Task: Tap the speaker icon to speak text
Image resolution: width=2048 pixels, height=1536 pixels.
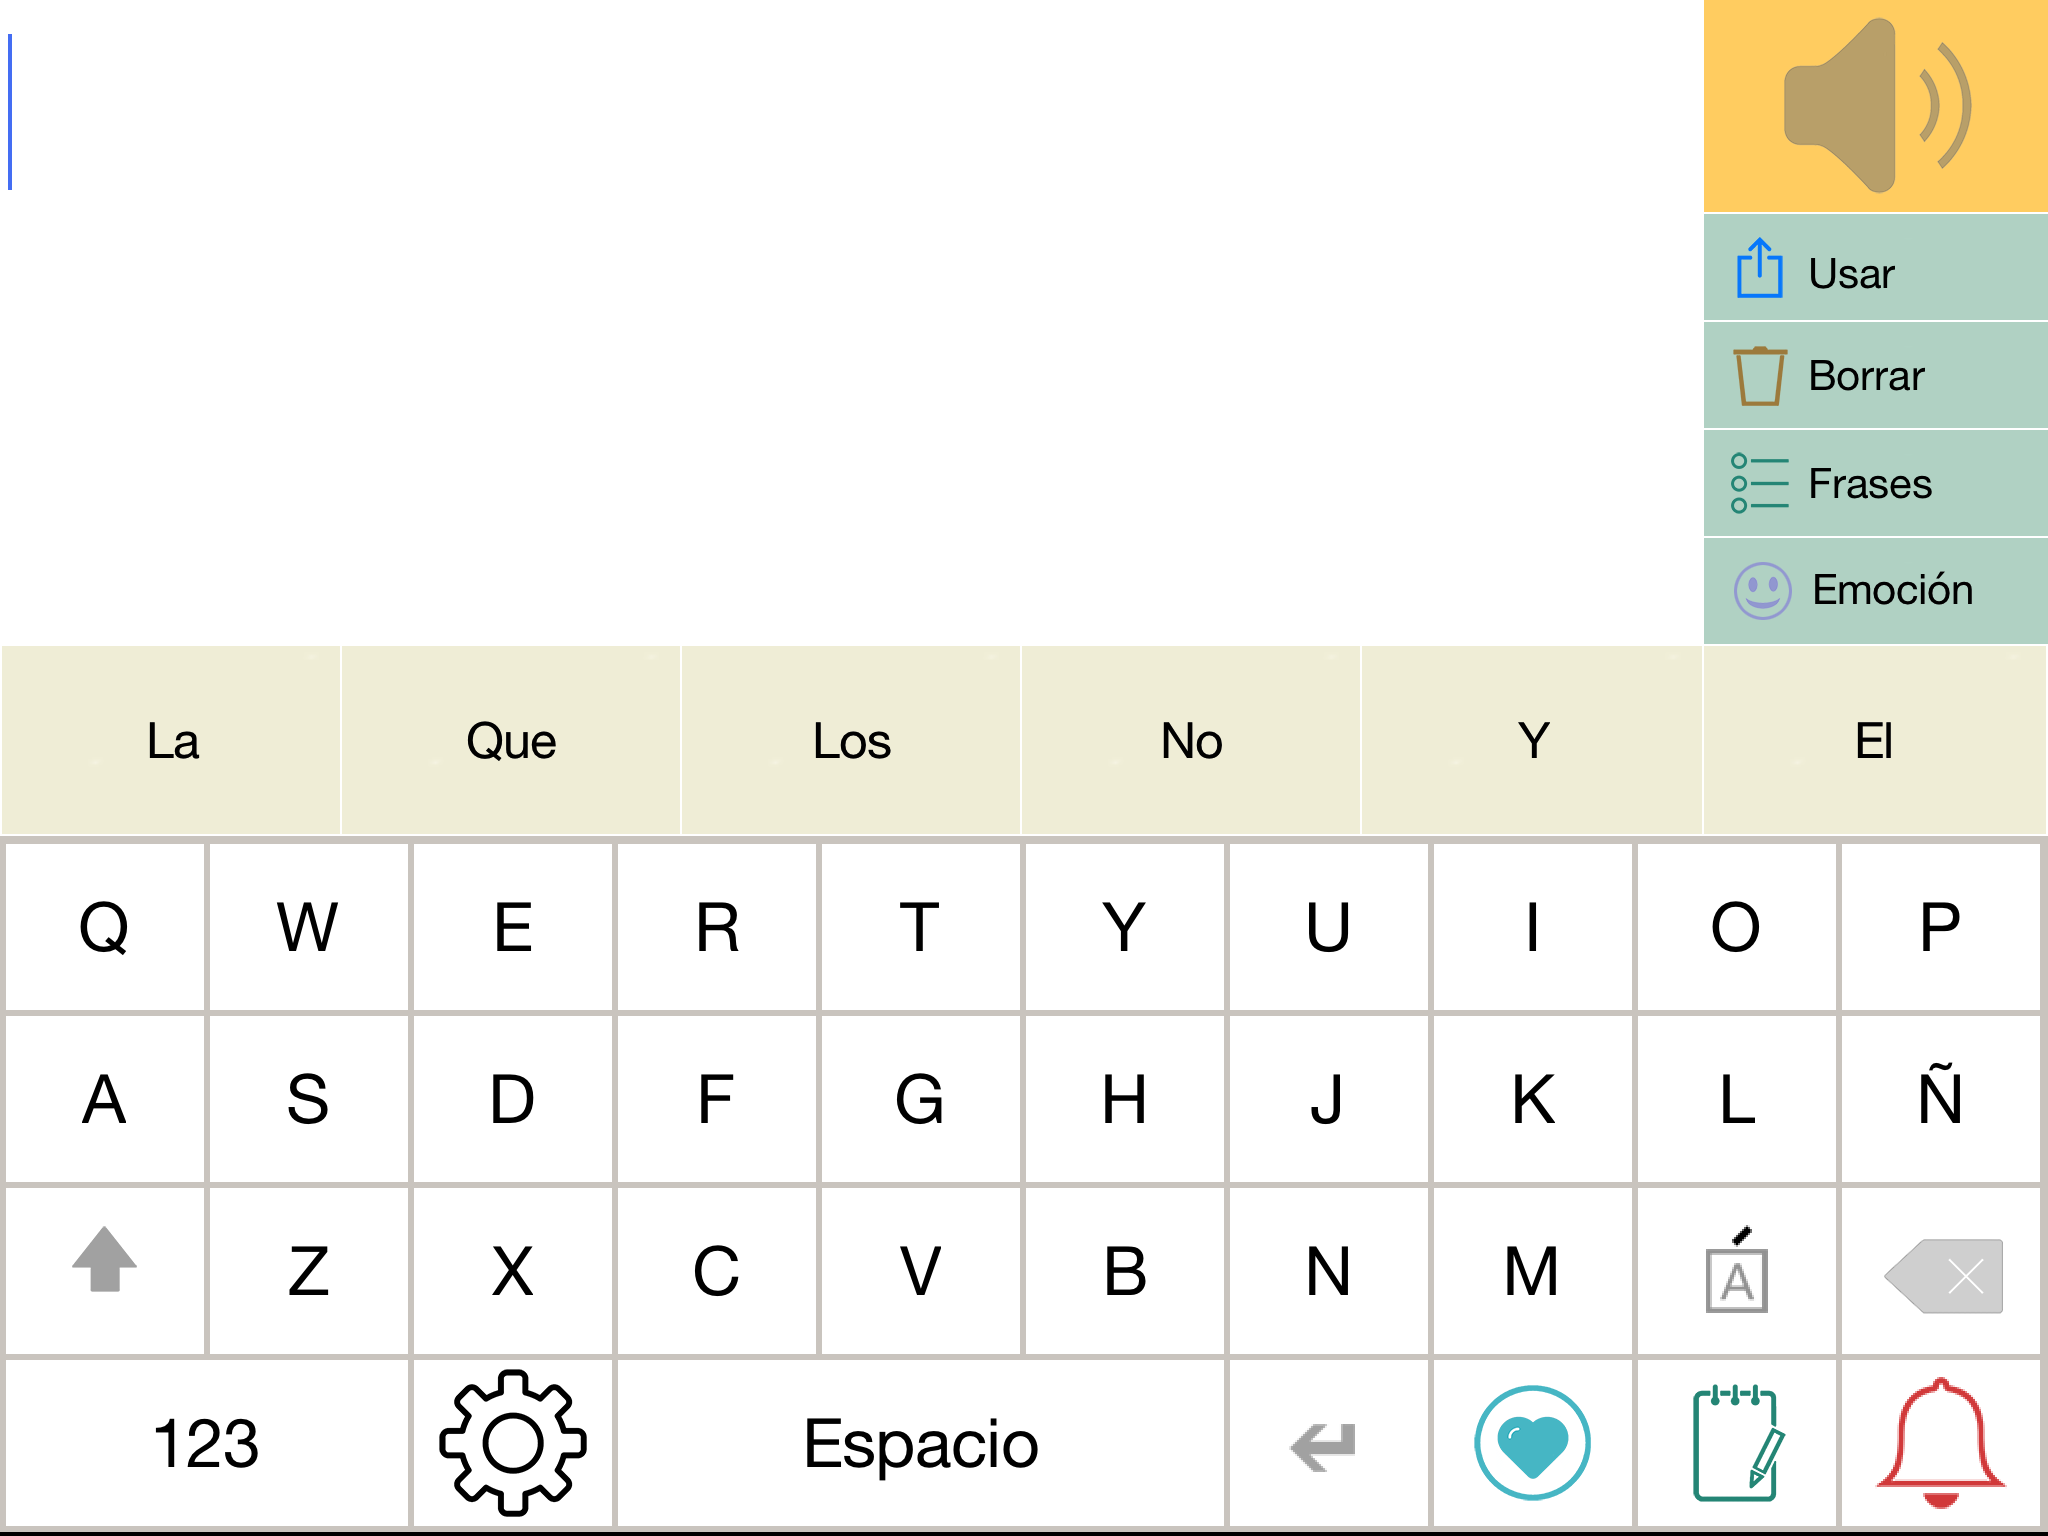Action: [x=1875, y=106]
